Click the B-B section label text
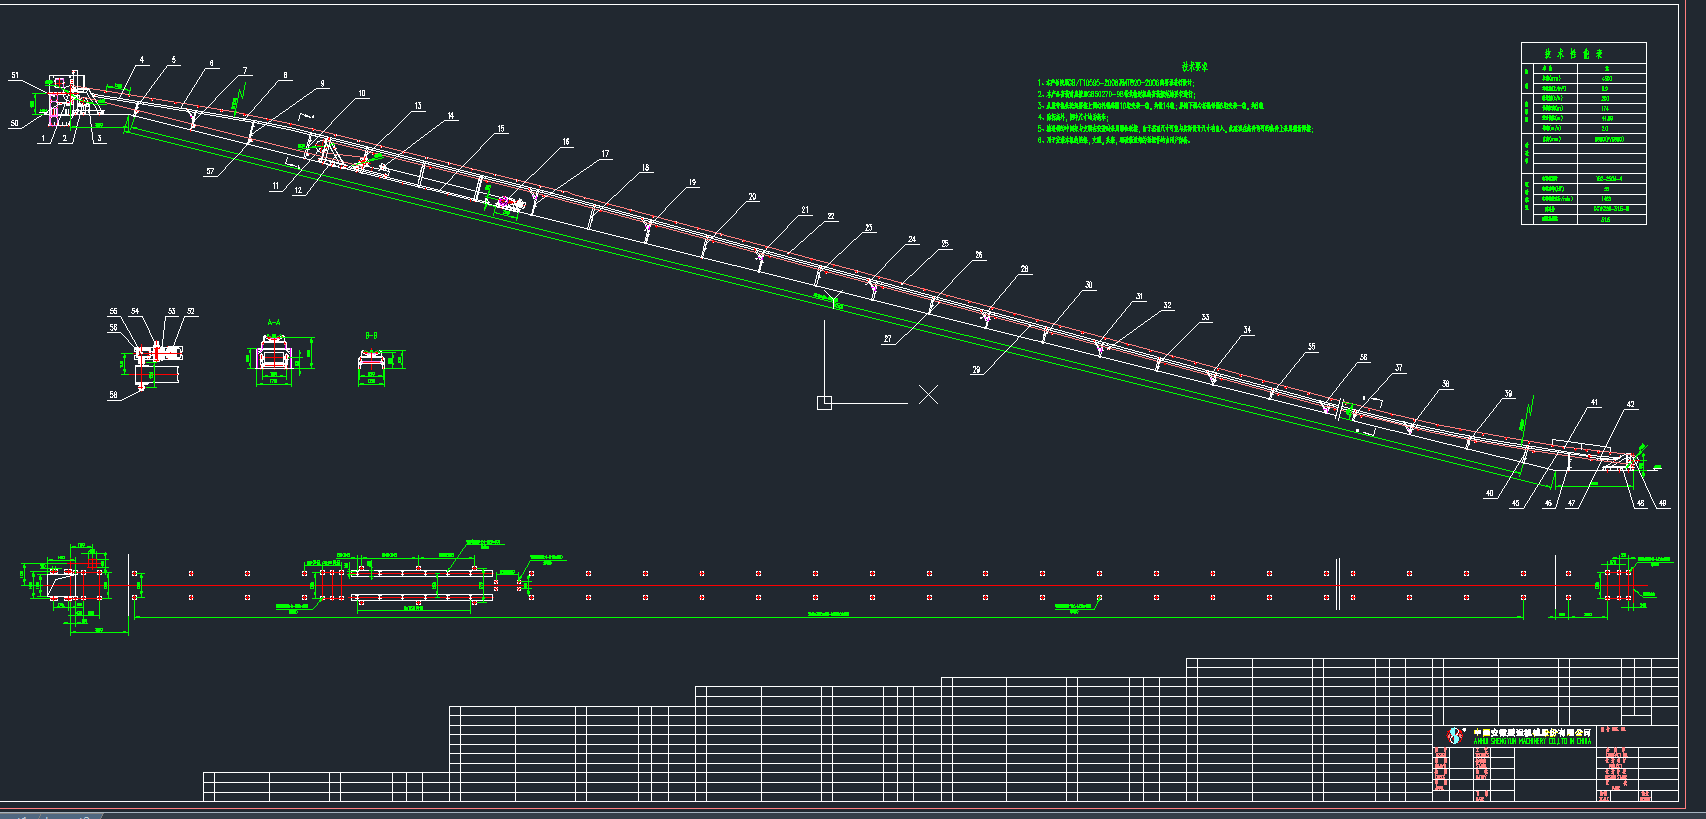Image resolution: width=1706 pixels, height=819 pixels. click(371, 336)
